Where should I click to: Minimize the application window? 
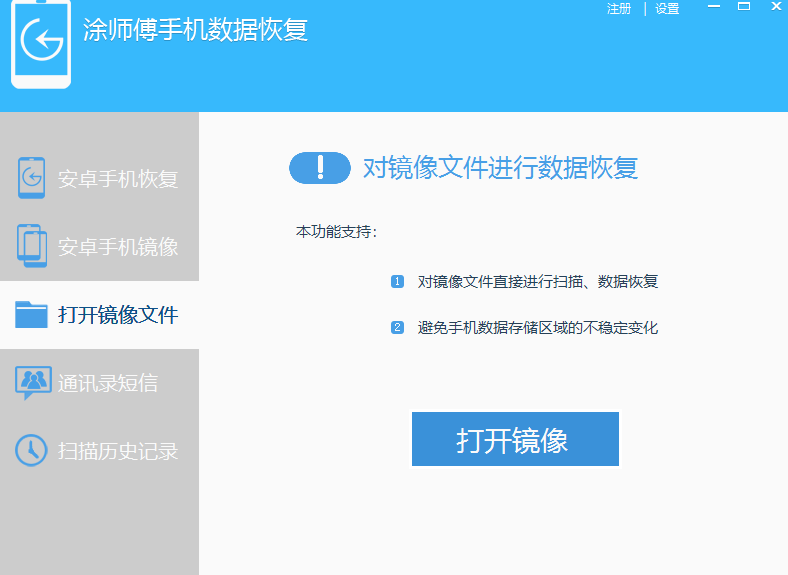coord(715,8)
